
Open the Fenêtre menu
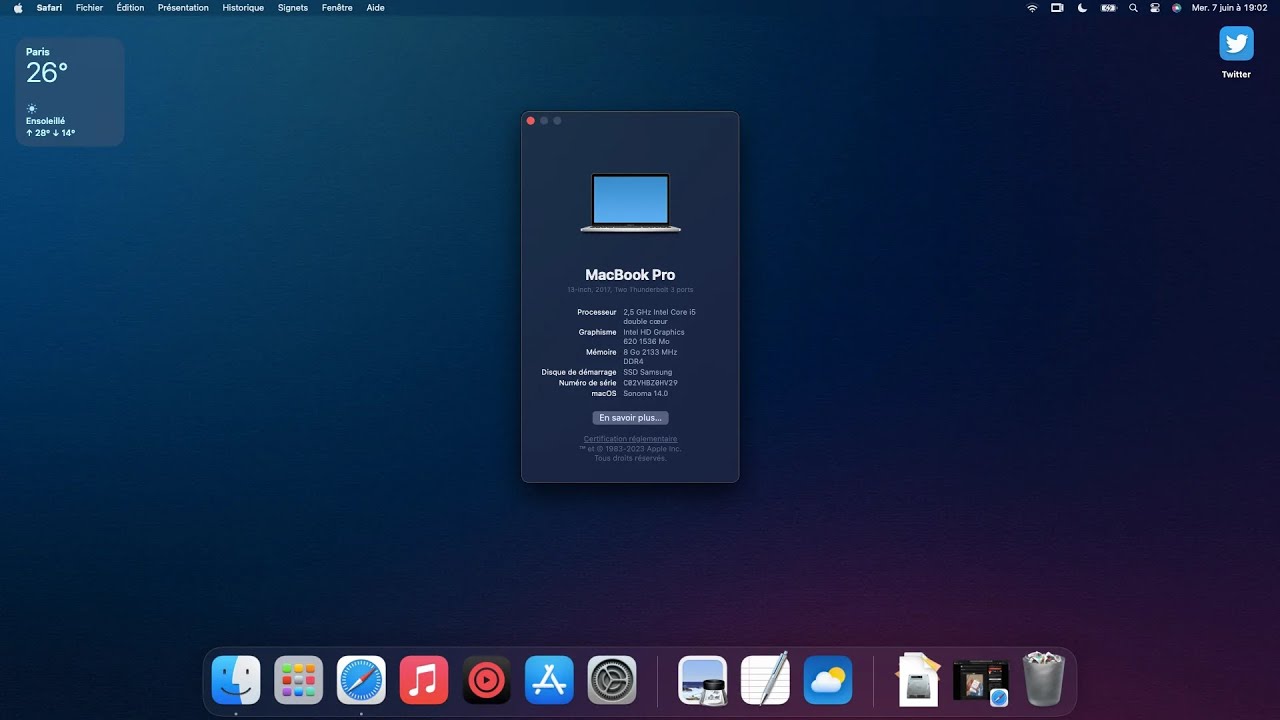337,8
